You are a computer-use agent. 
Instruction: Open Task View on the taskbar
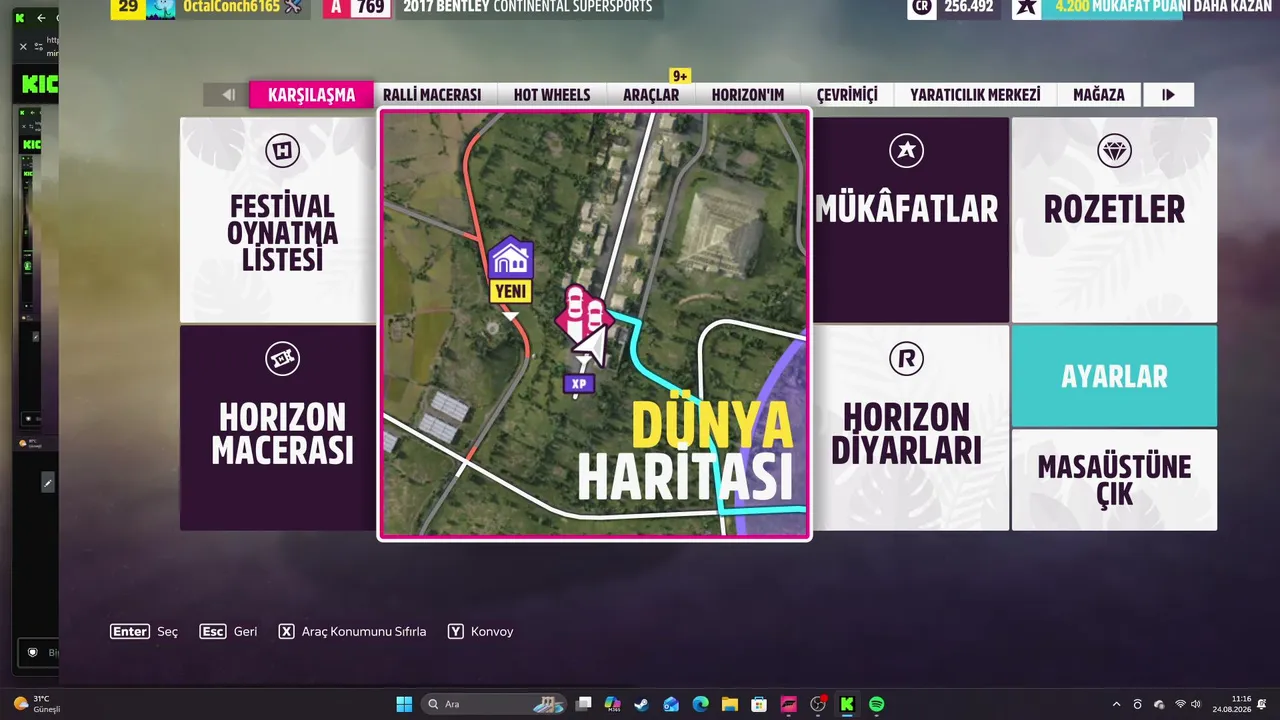point(584,704)
